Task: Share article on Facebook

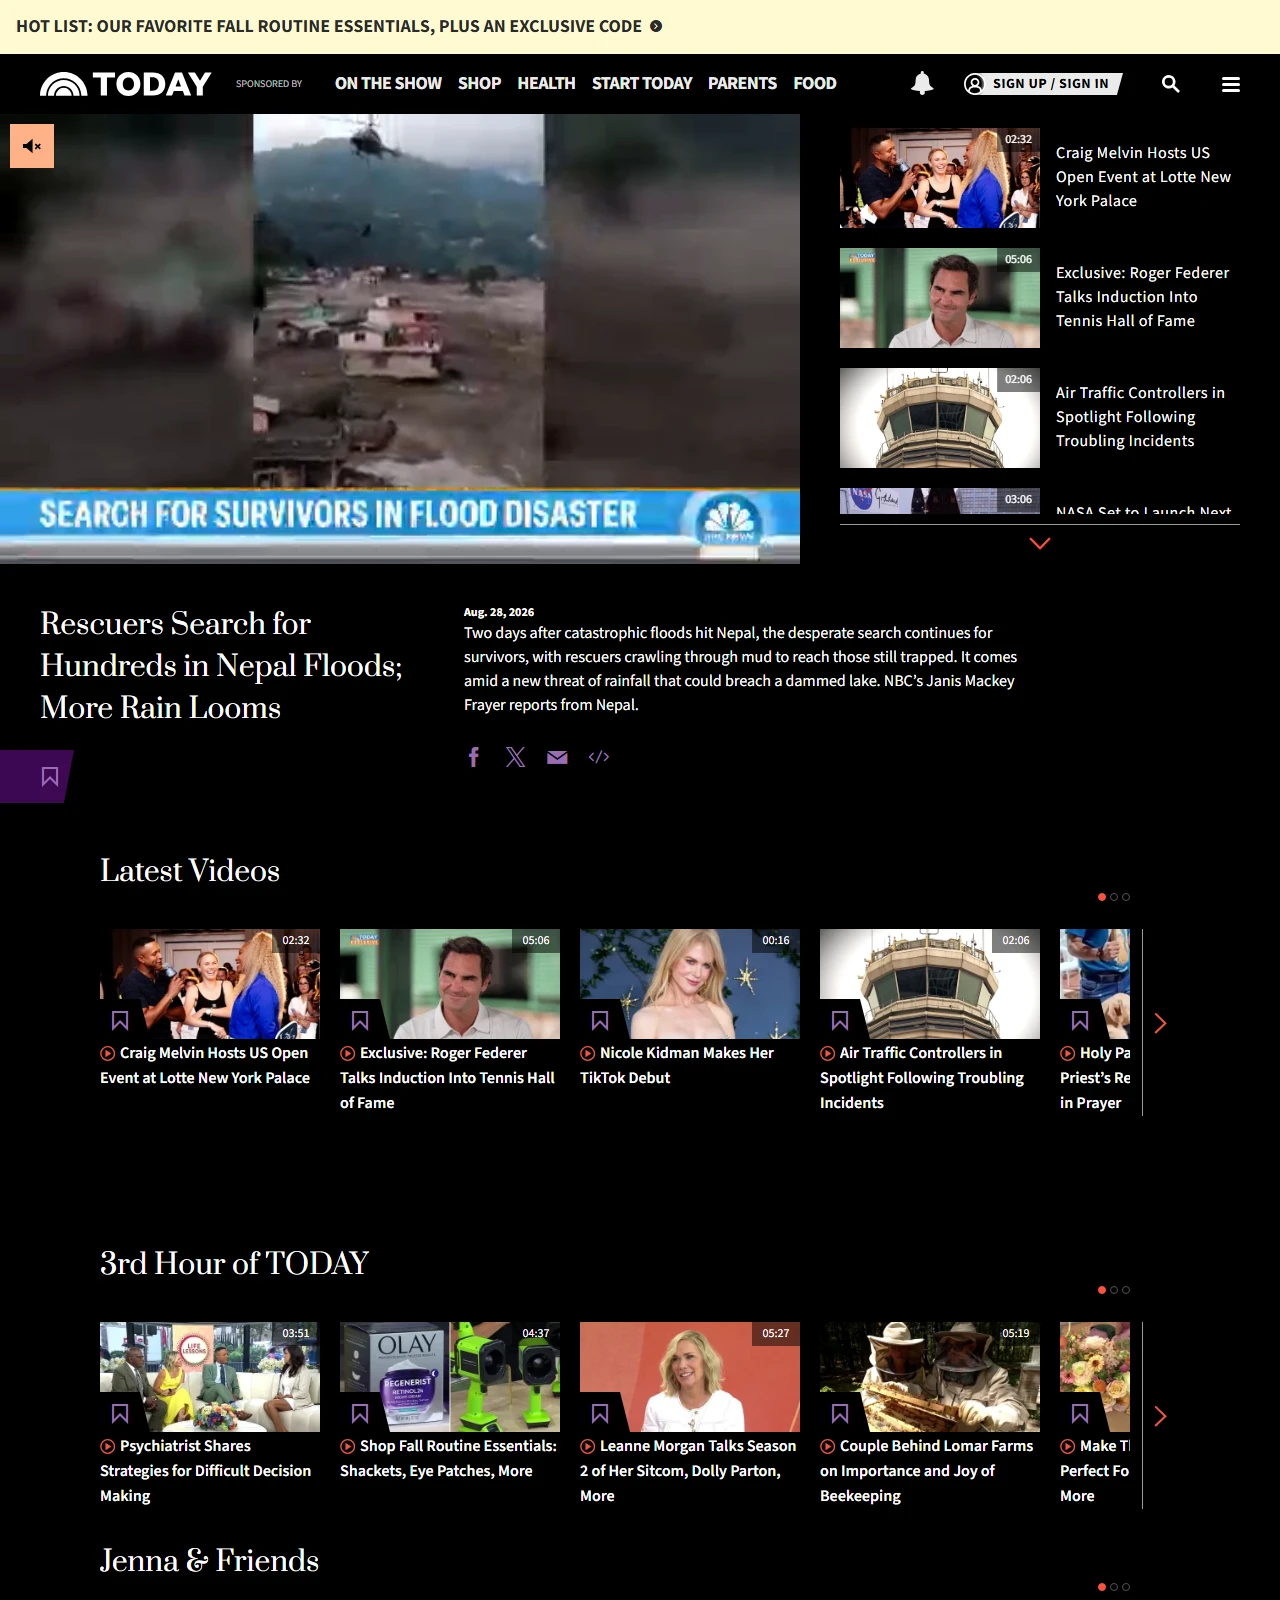Action: click(474, 757)
